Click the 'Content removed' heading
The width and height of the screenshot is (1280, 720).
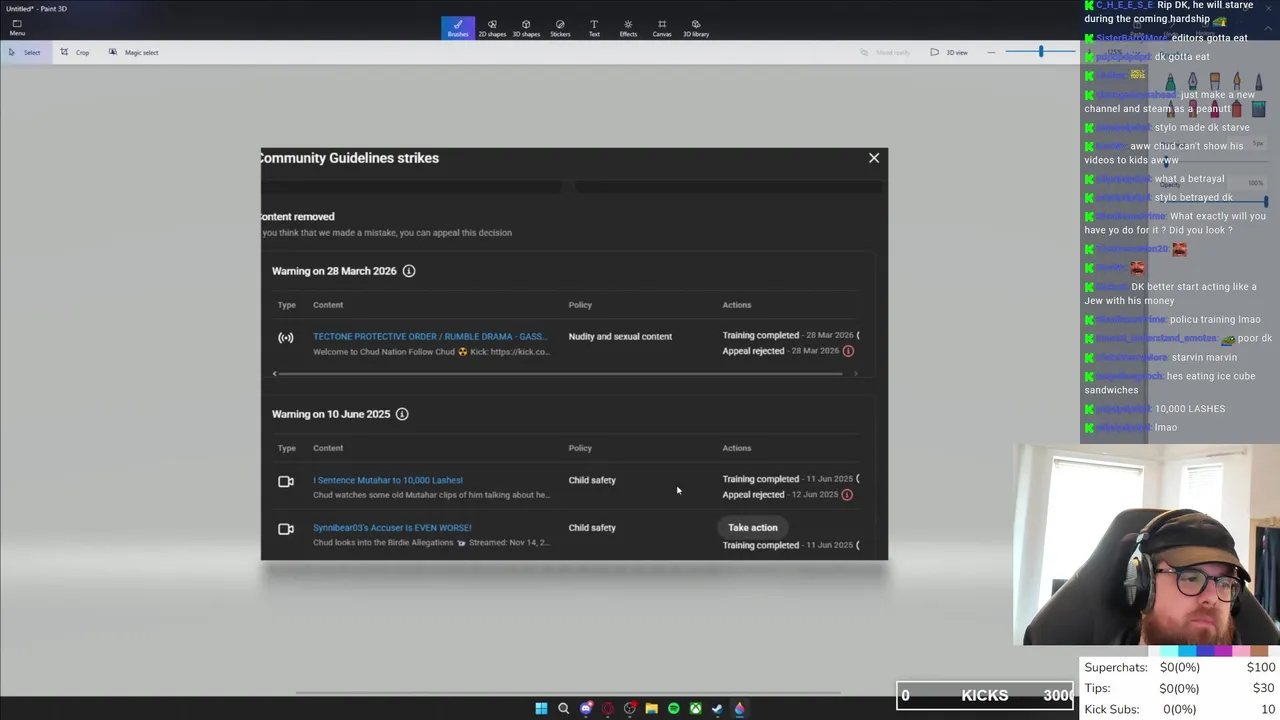tap(298, 216)
